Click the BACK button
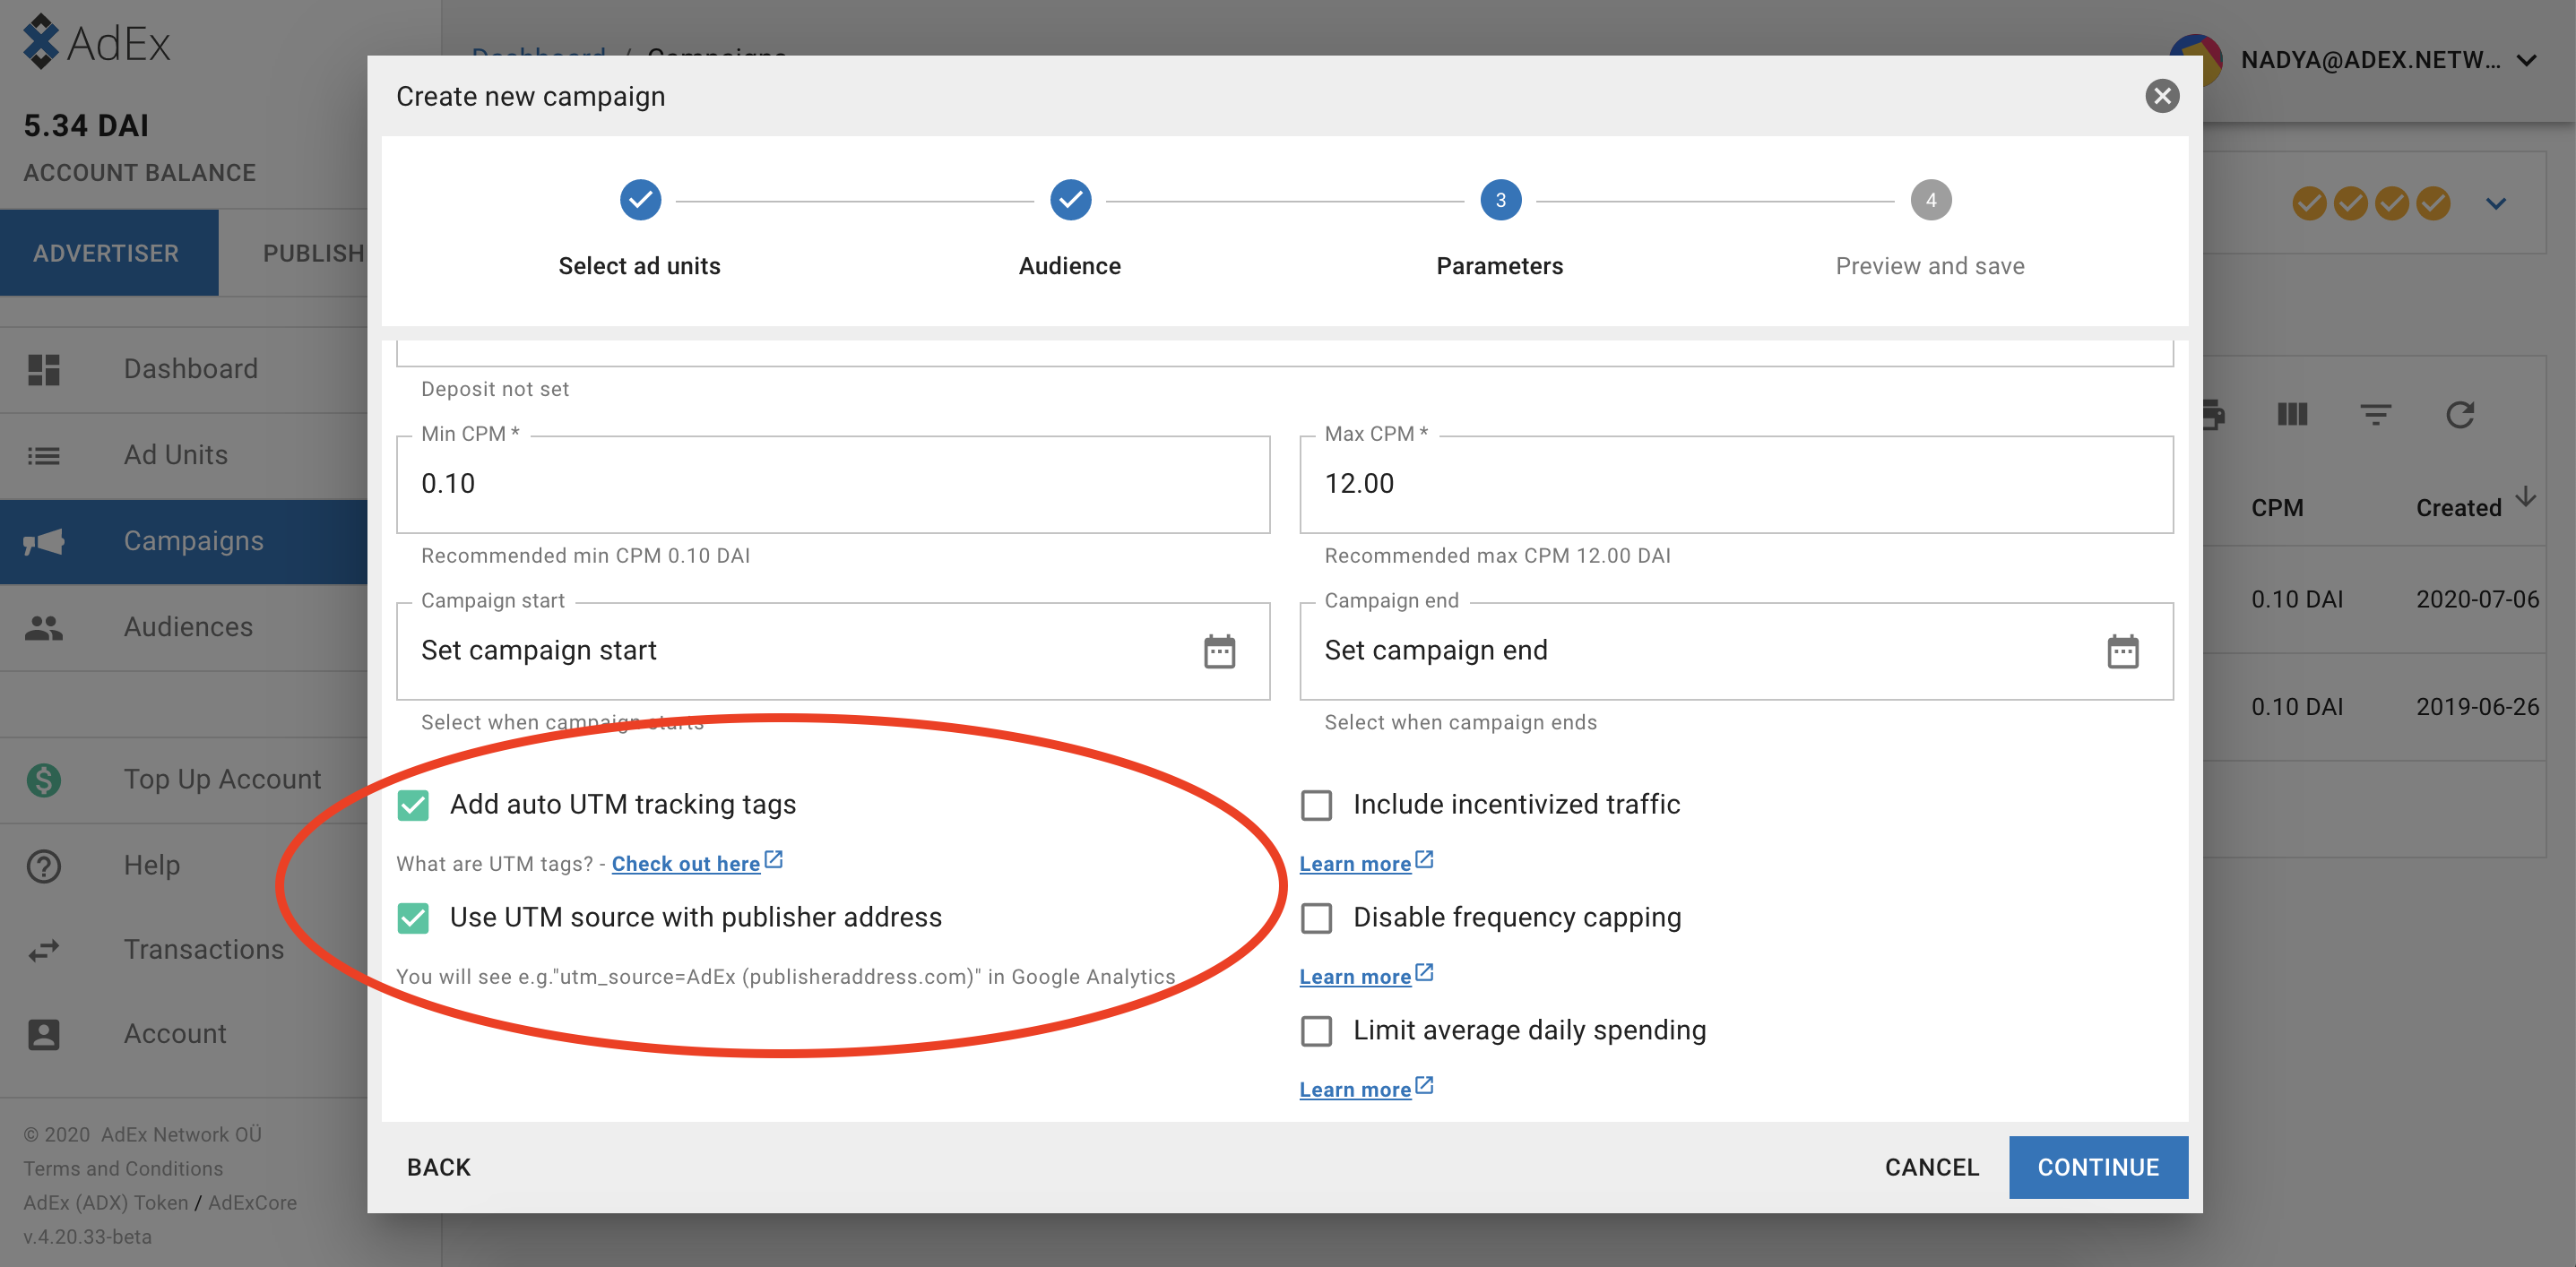Image resolution: width=2576 pixels, height=1267 pixels. coord(439,1167)
